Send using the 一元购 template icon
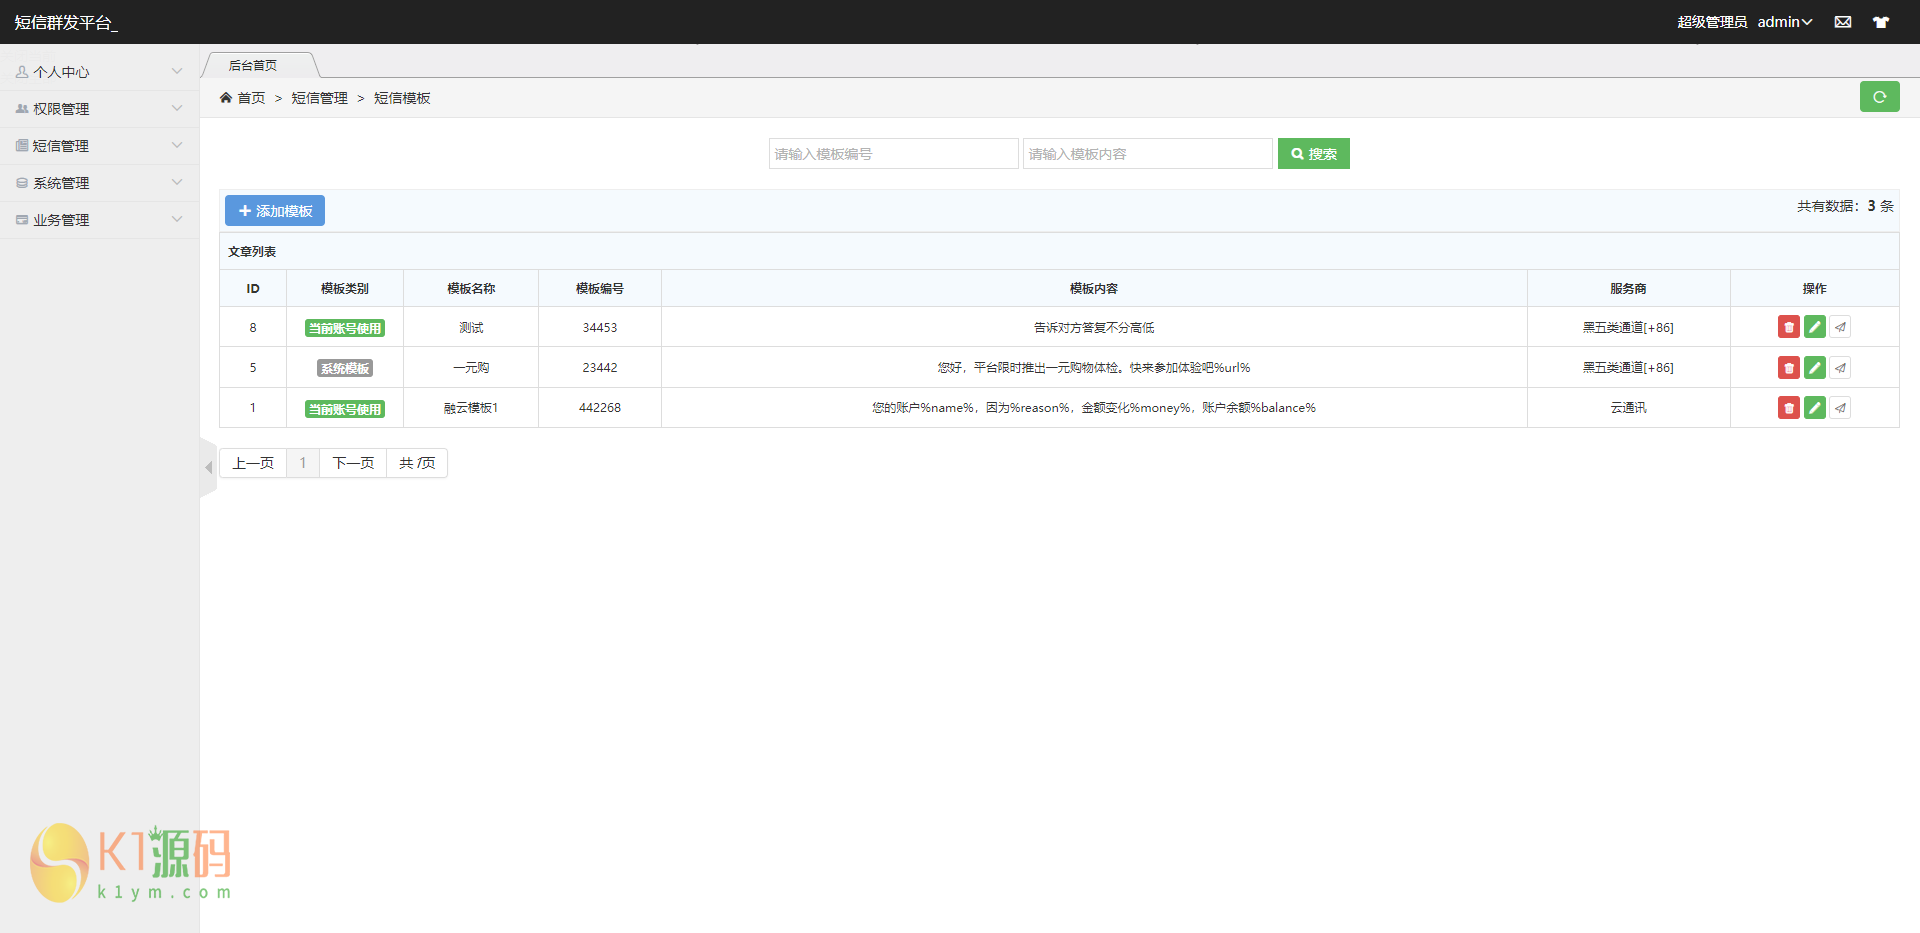The height and width of the screenshot is (933, 1920). (1840, 368)
